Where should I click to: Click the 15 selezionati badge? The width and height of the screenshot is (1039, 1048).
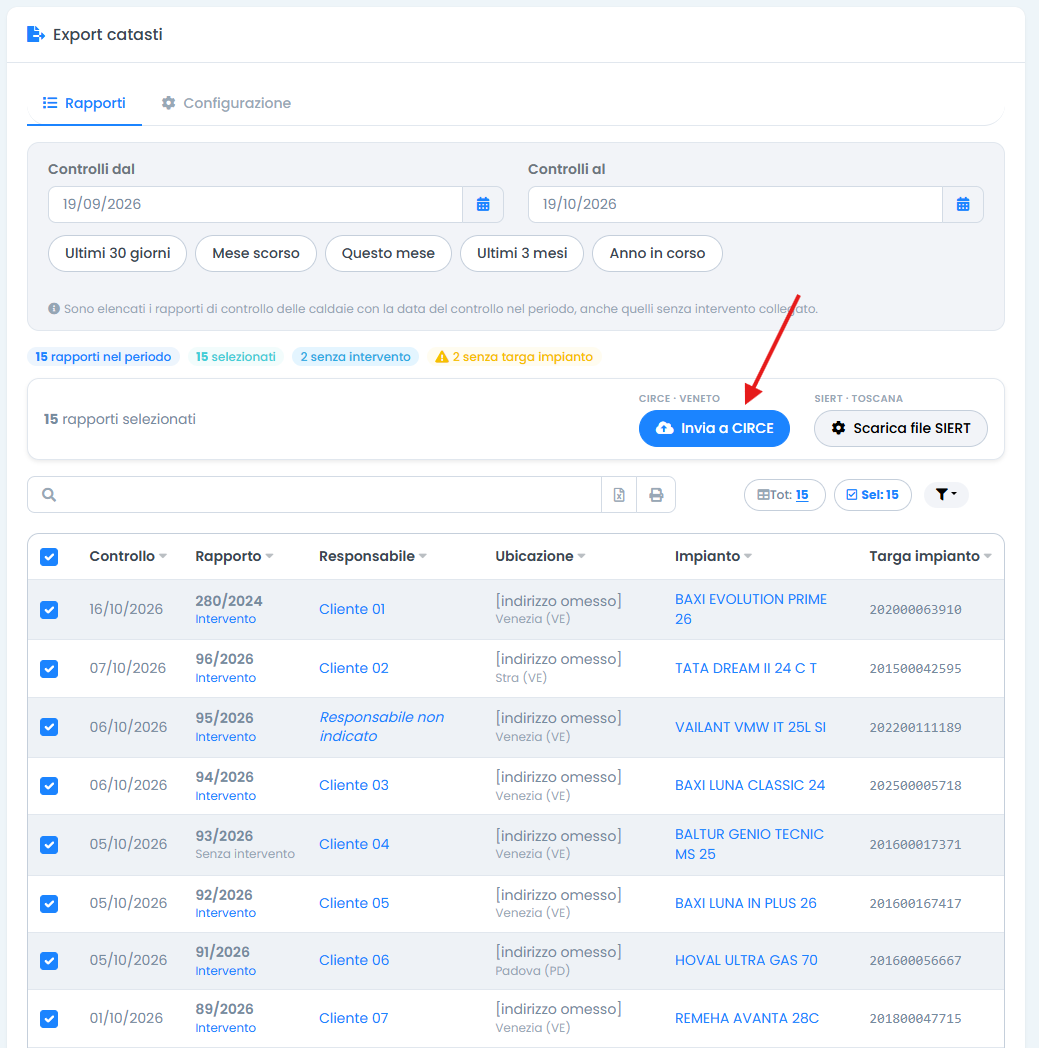pyautogui.click(x=236, y=357)
